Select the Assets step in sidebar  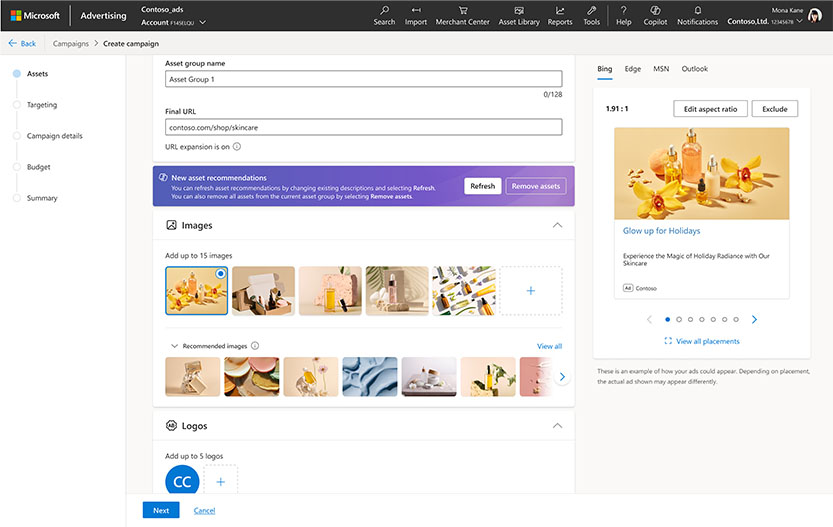(37, 74)
